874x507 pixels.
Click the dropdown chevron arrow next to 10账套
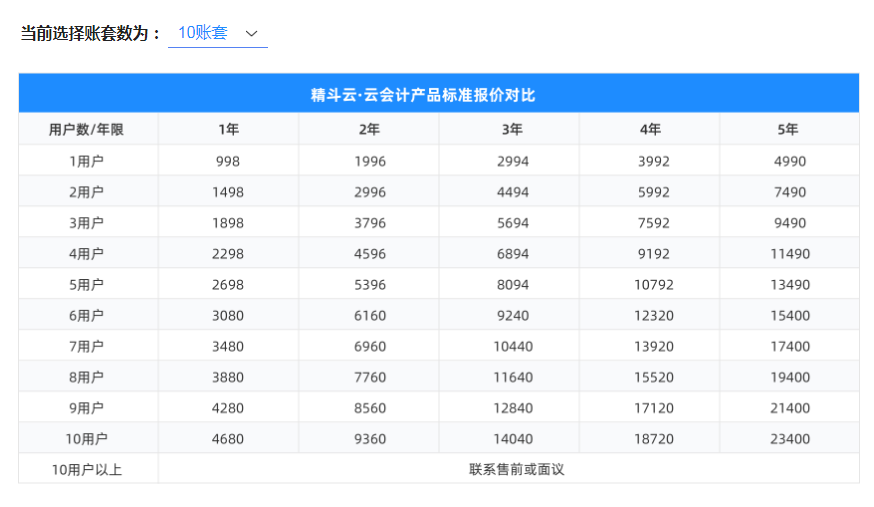[251, 33]
